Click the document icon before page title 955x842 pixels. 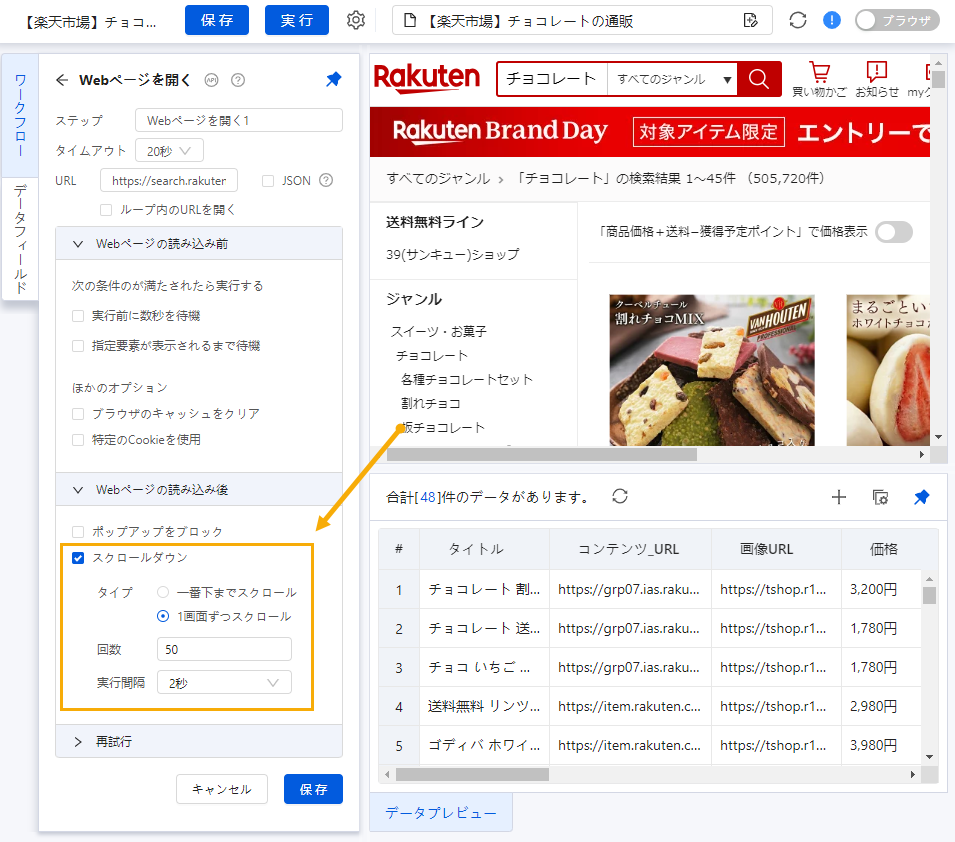click(410, 21)
